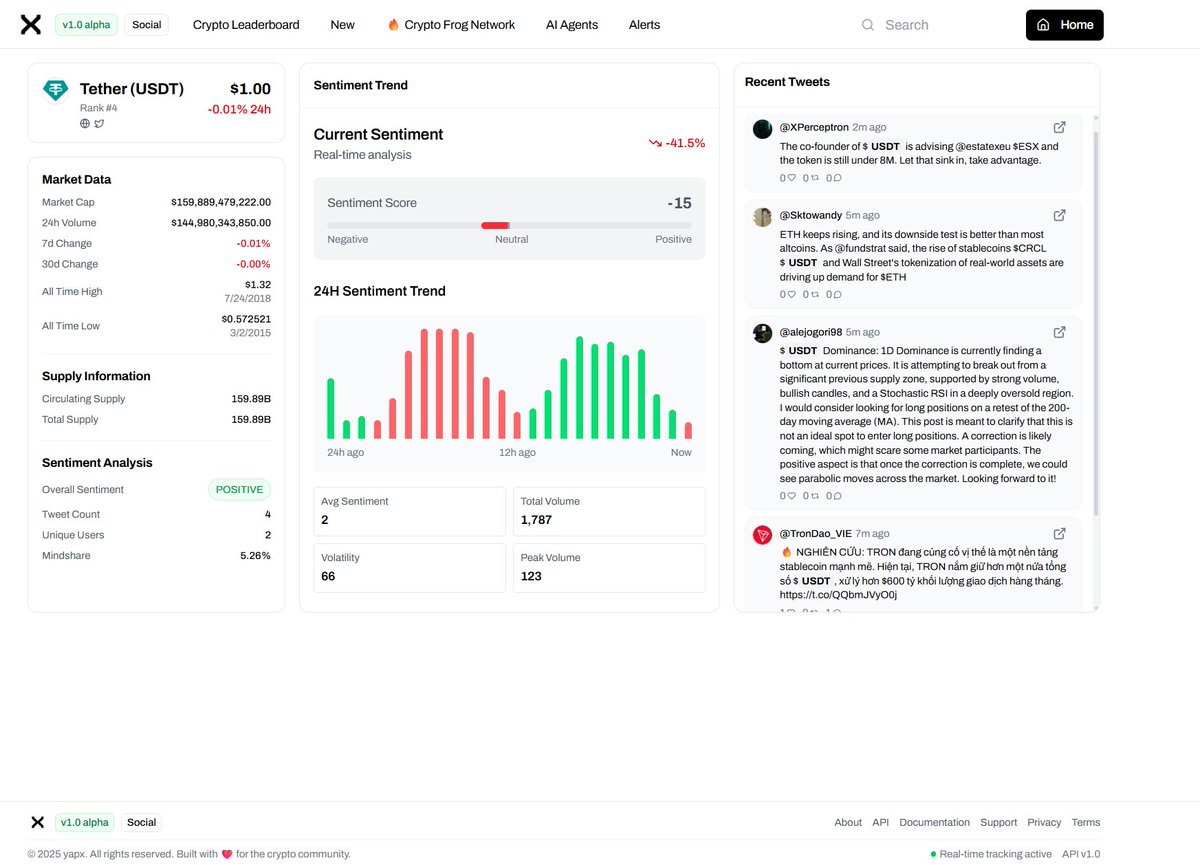Click the reply bubble on @XPerceptron tweet
The height and width of the screenshot is (865, 1200).
point(837,178)
